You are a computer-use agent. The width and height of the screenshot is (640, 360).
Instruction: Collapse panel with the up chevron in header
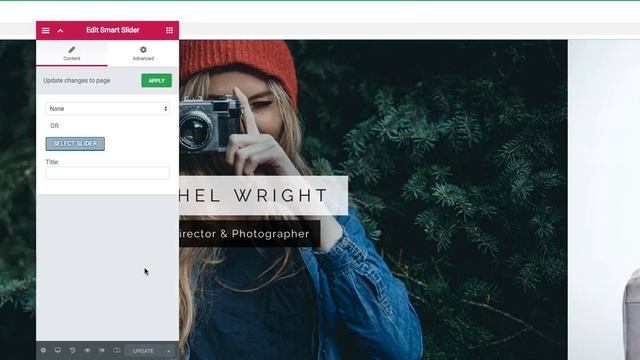[60, 31]
